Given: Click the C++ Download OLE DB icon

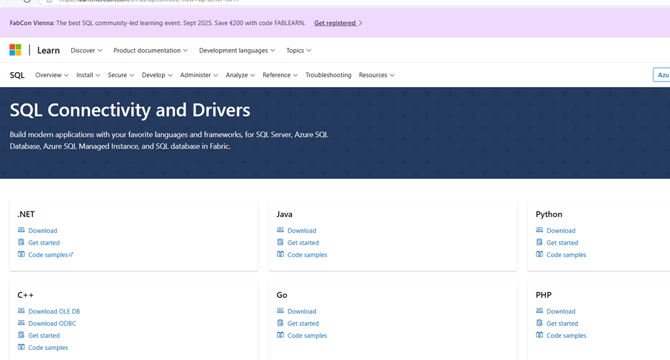Looking at the screenshot, I should click(x=21, y=310).
